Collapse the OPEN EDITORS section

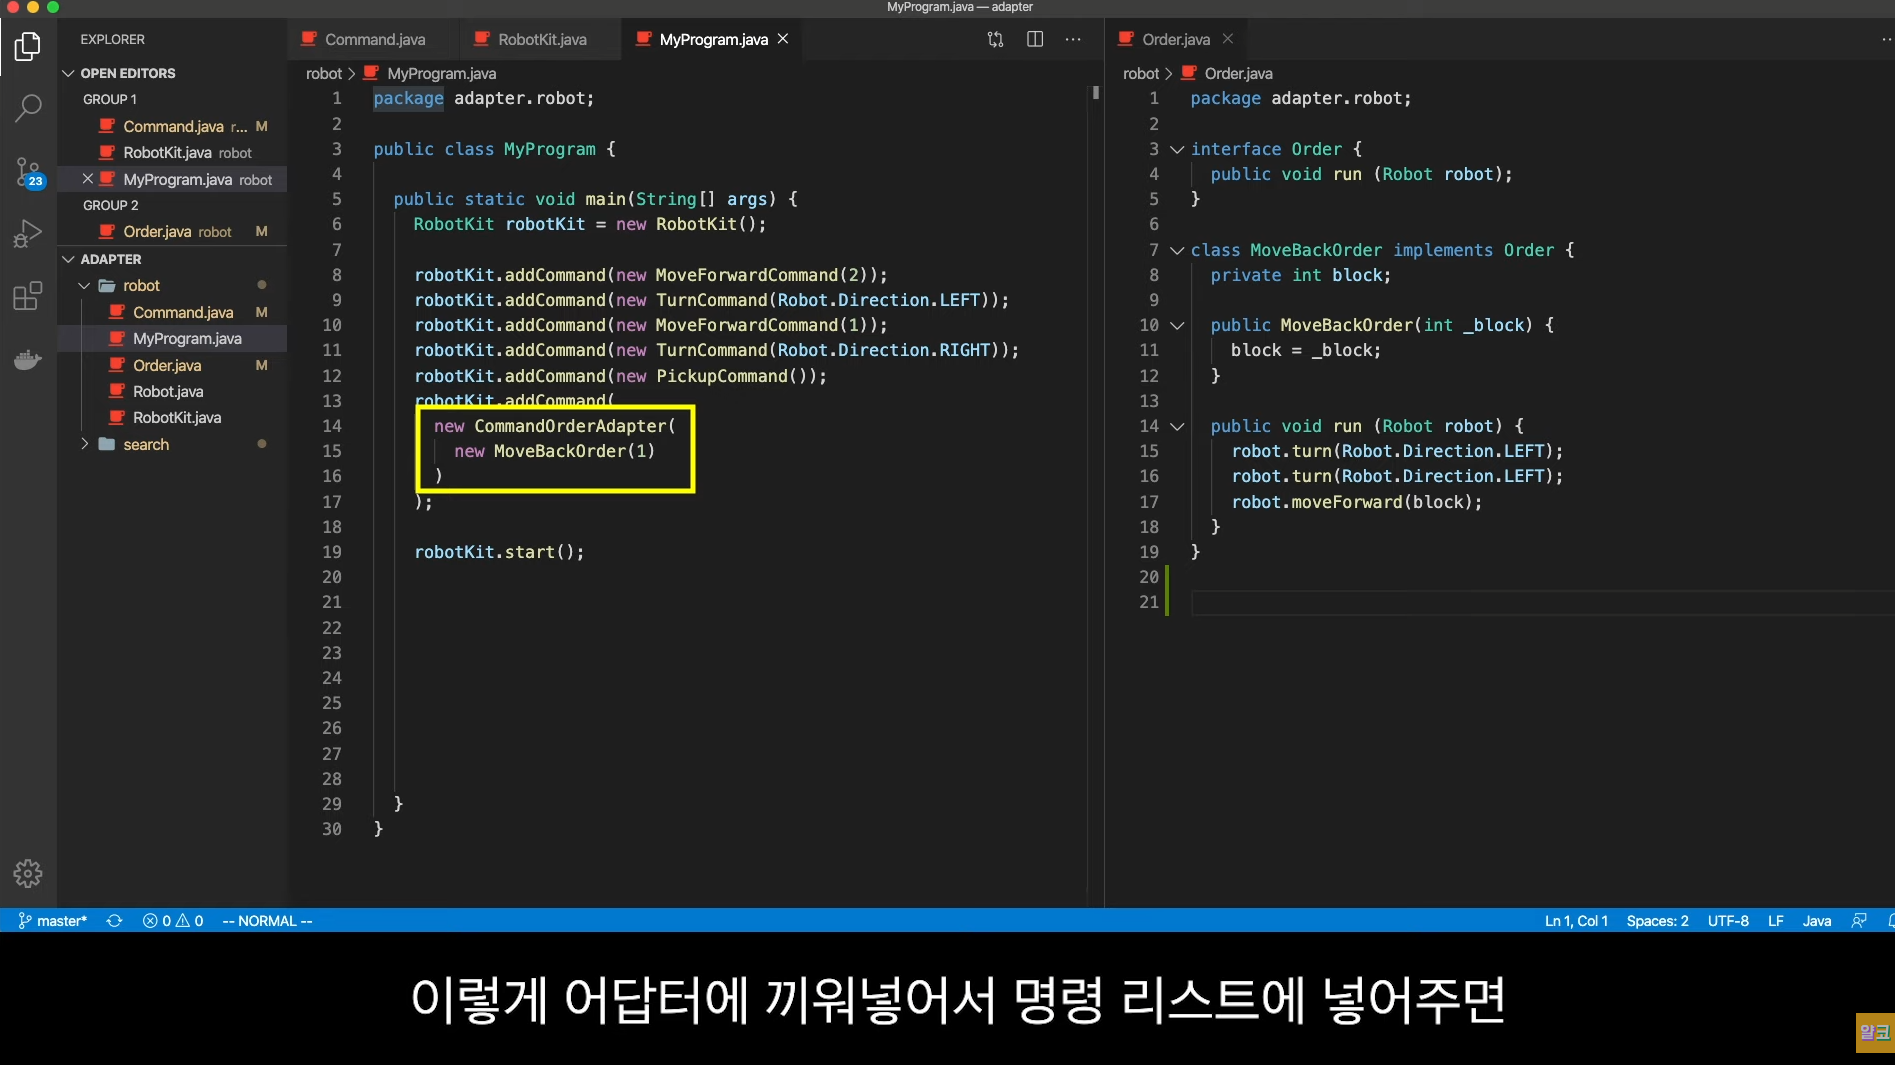point(68,73)
